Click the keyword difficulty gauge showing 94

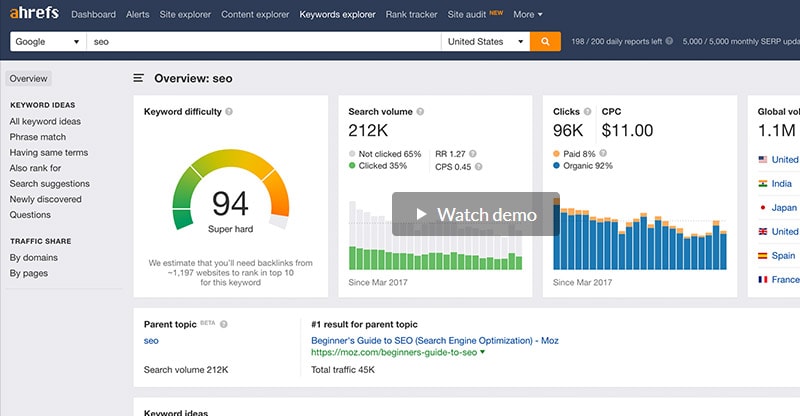point(231,191)
